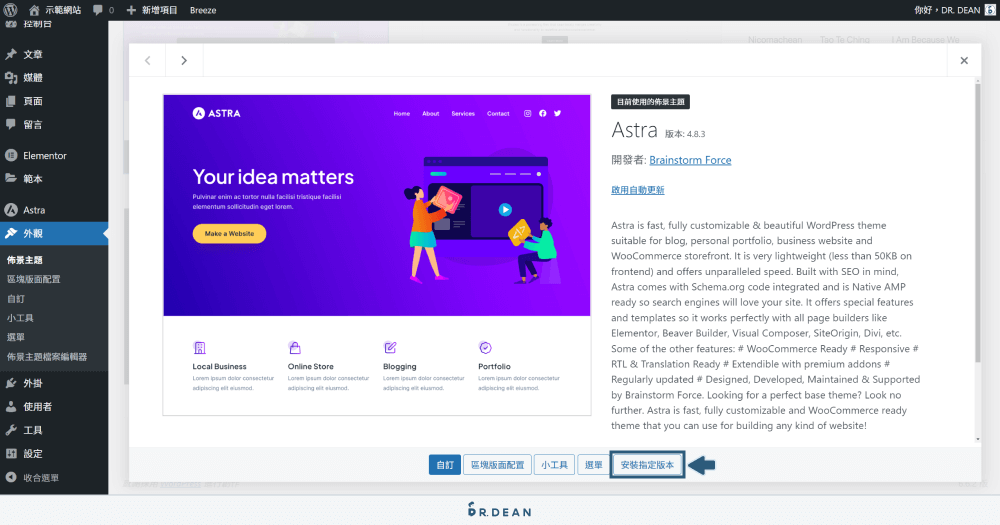
Task: Click the 小工具 button in footer
Action: 554,465
